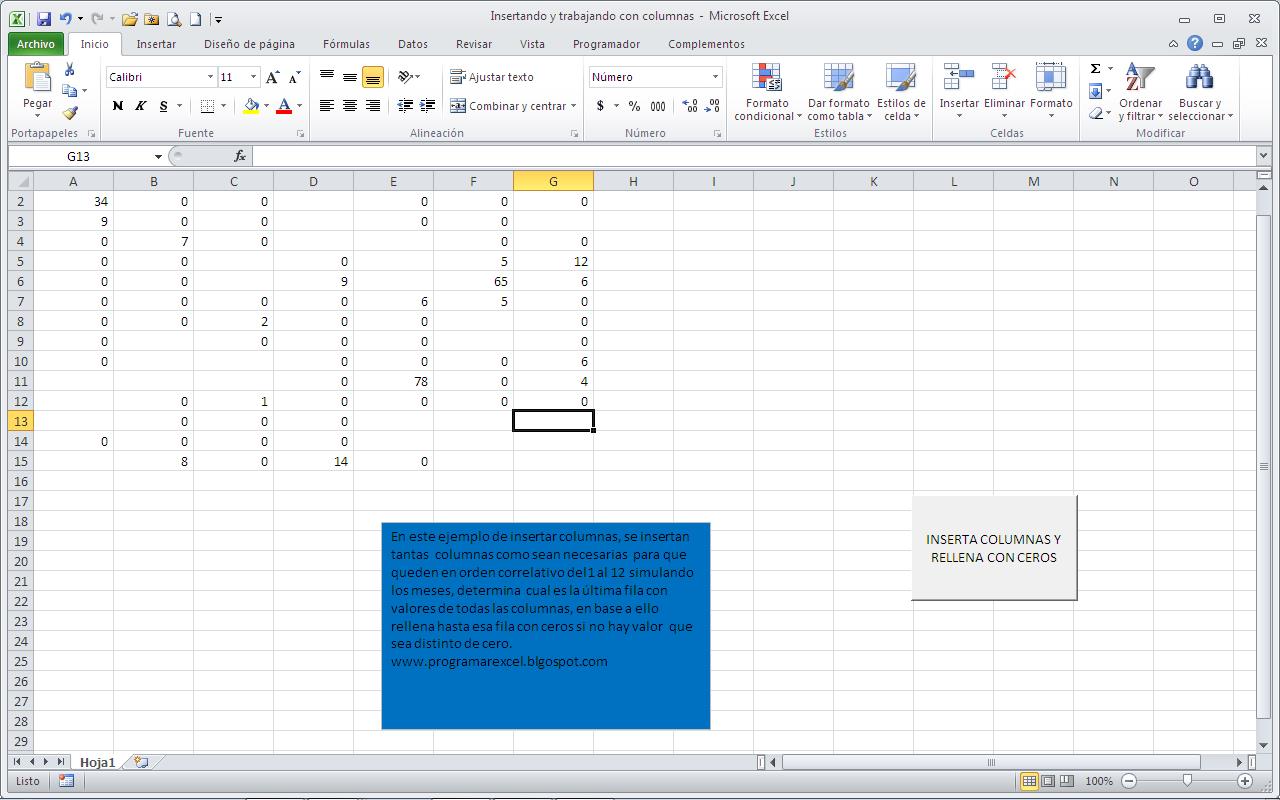Switch to Page Layout view in status bar
Viewport: 1280px width, 800px height.
1048,781
